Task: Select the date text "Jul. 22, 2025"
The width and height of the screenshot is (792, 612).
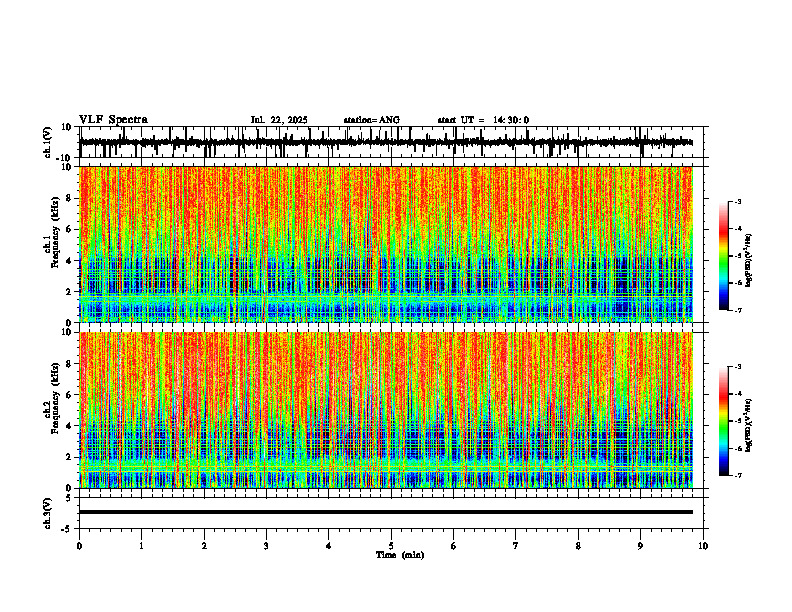Action: [x=279, y=120]
